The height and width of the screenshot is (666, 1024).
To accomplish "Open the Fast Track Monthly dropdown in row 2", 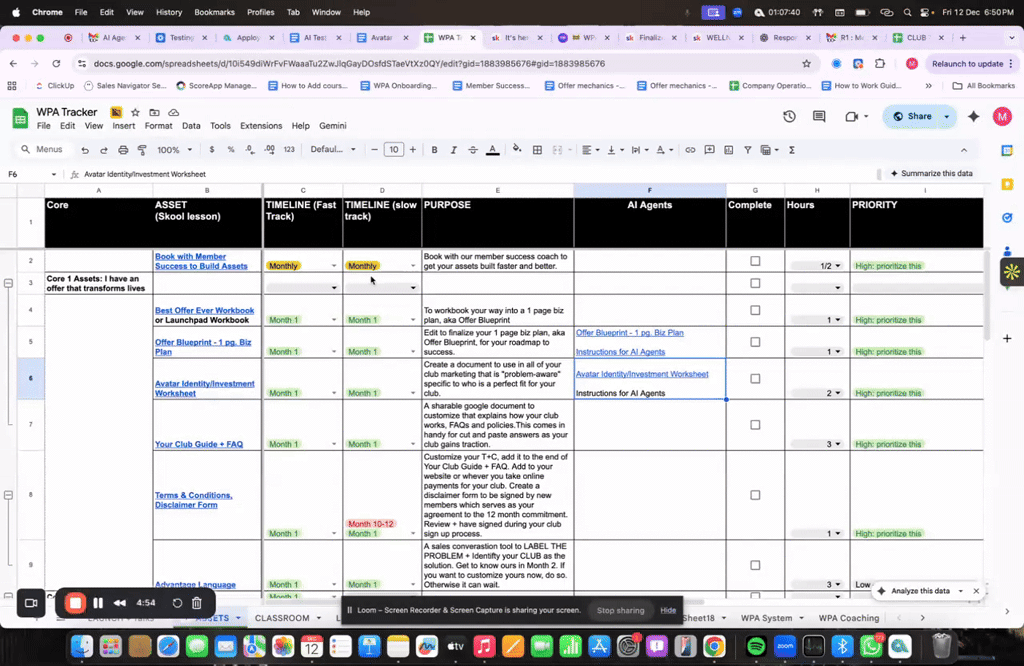I will pos(334,266).
